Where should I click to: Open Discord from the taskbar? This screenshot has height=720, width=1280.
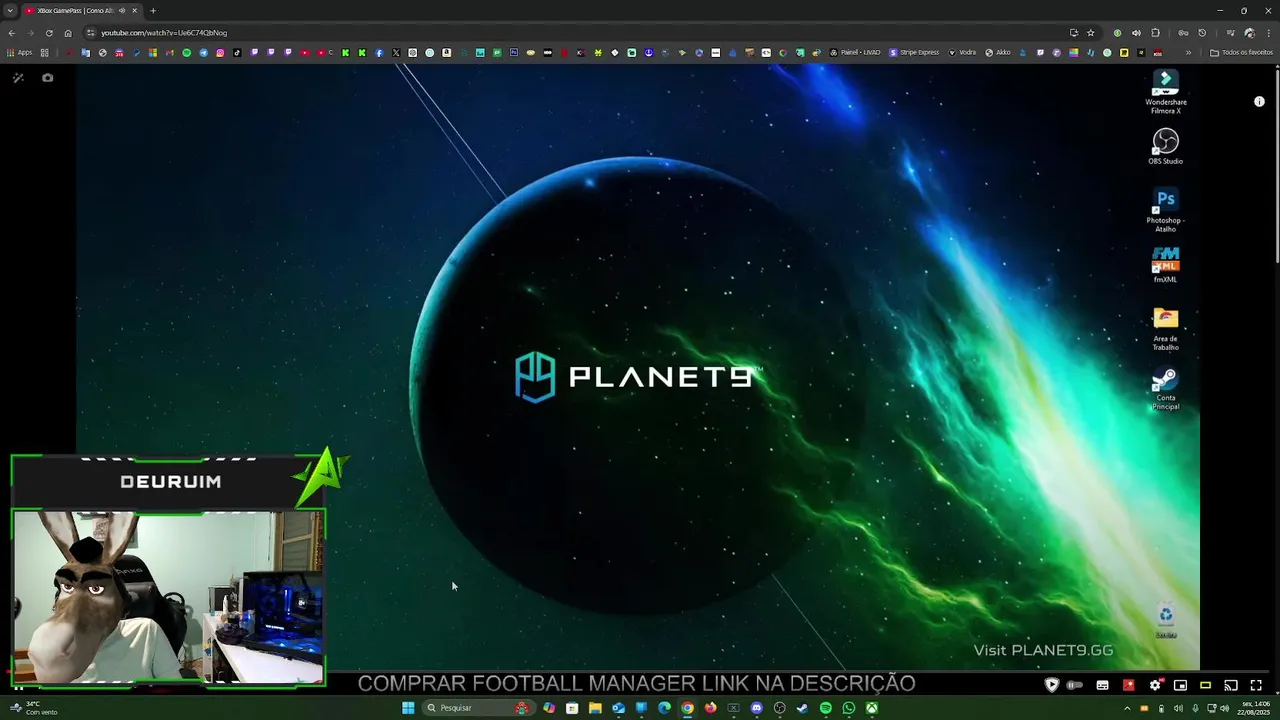tap(756, 708)
